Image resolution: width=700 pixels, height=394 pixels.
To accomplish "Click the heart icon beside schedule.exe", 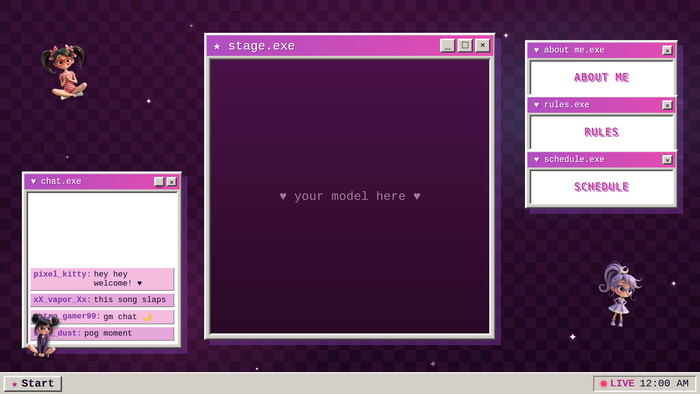I will click(537, 159).
